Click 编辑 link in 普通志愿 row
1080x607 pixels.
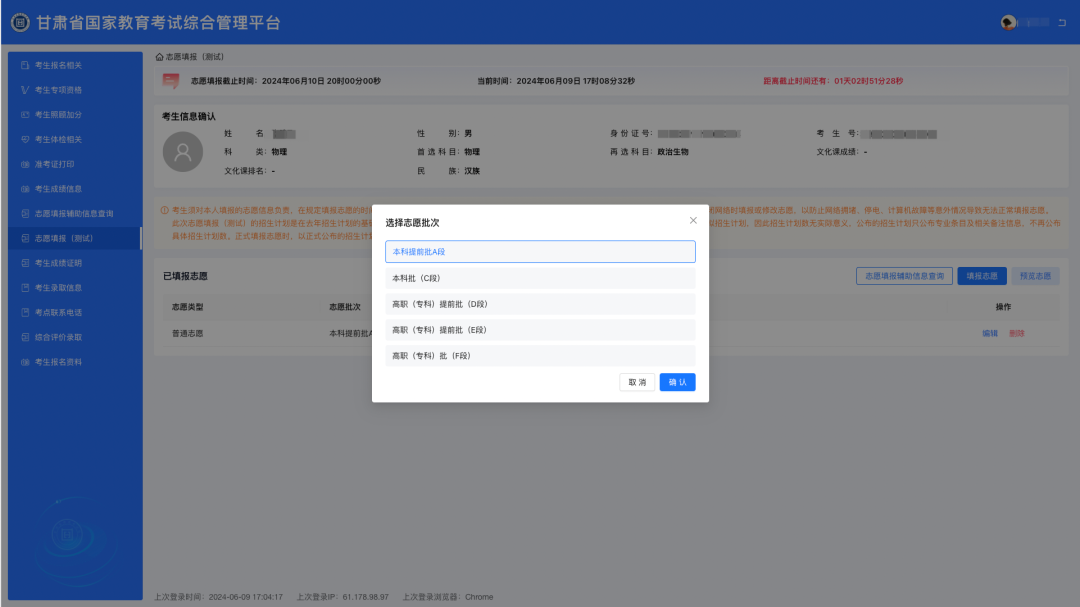(x=990, y=333)
